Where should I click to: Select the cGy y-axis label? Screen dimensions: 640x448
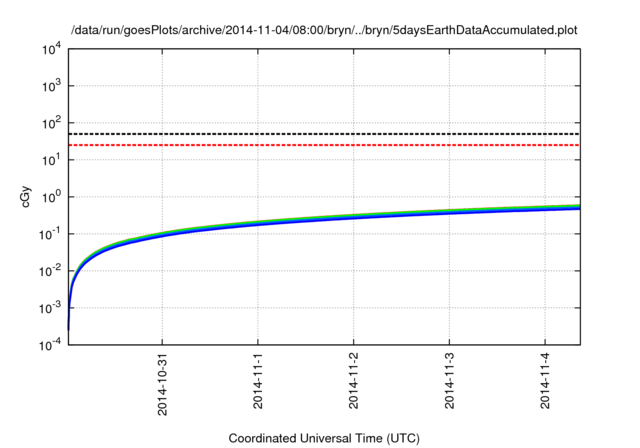26,197
